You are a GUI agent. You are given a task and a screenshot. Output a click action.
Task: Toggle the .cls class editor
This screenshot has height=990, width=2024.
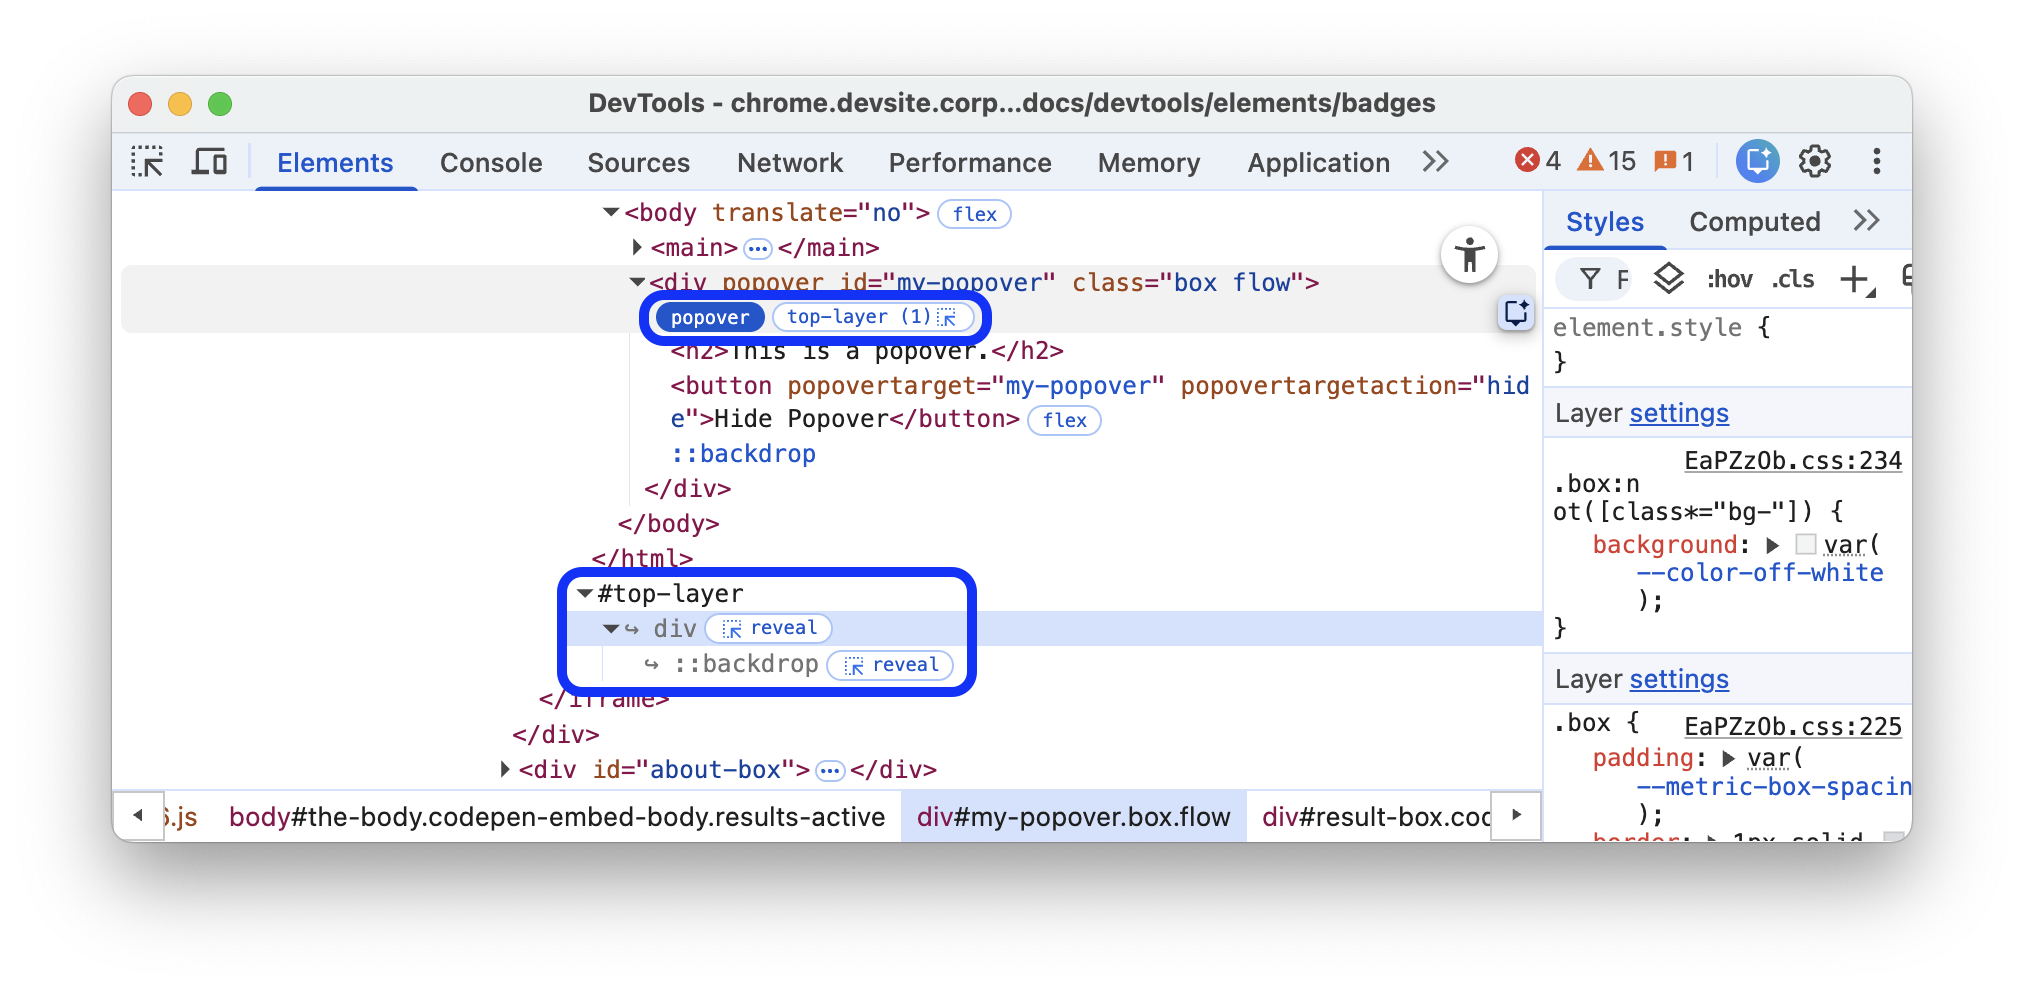(x=1793, y=279)
